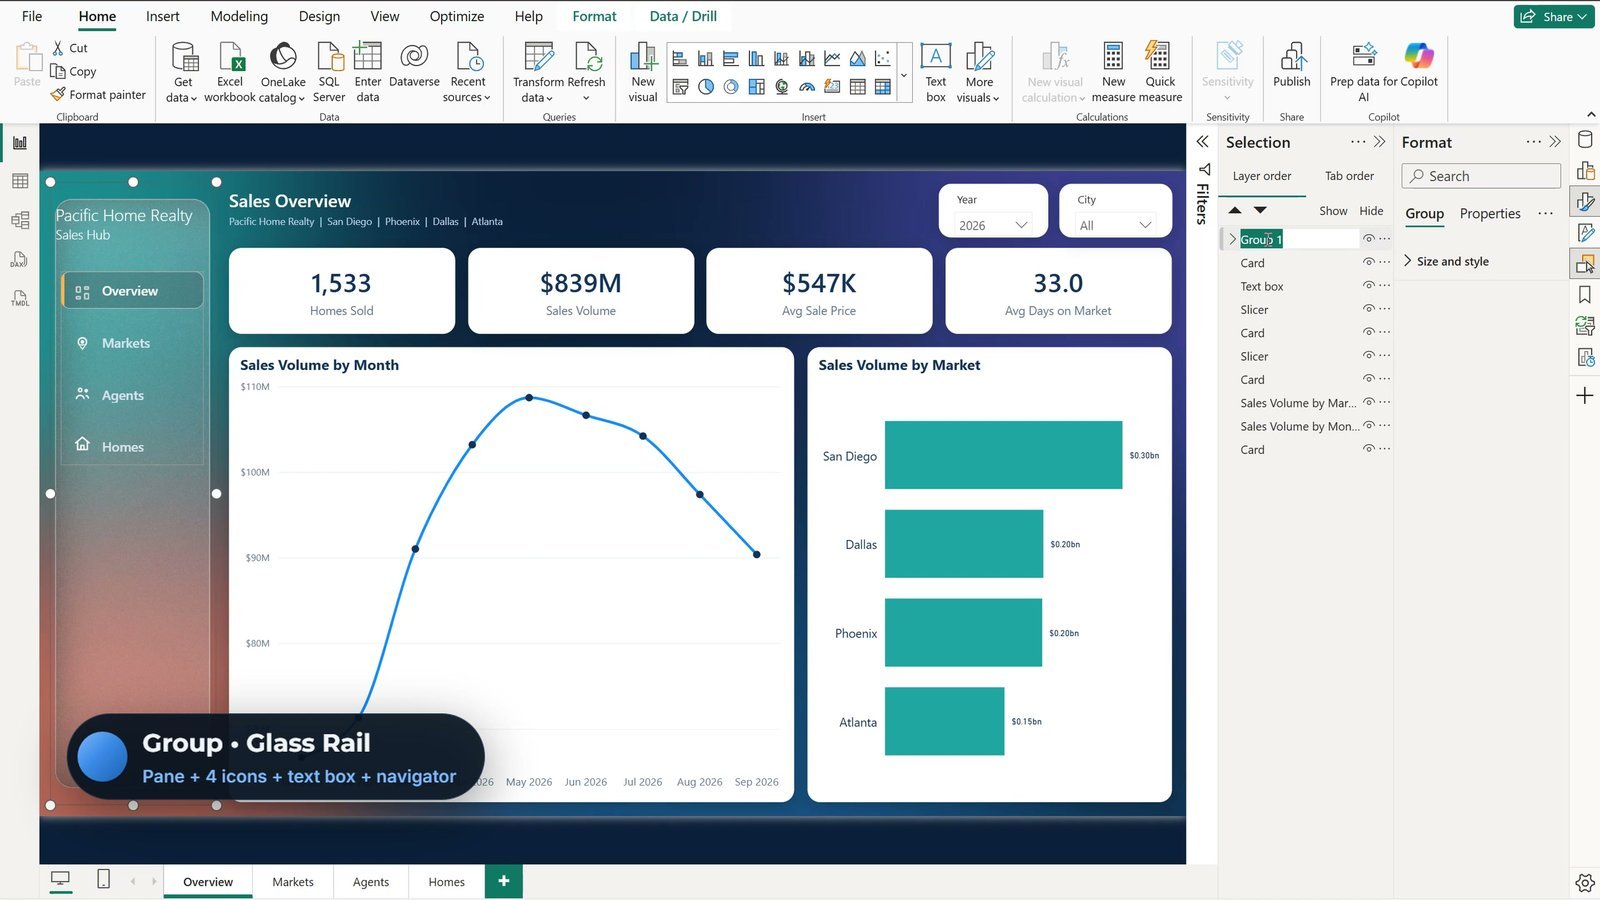Image resolution: width=1600 pixels, height=900 pixels.
Task: Insert an area chart visual
Action: 857,59
